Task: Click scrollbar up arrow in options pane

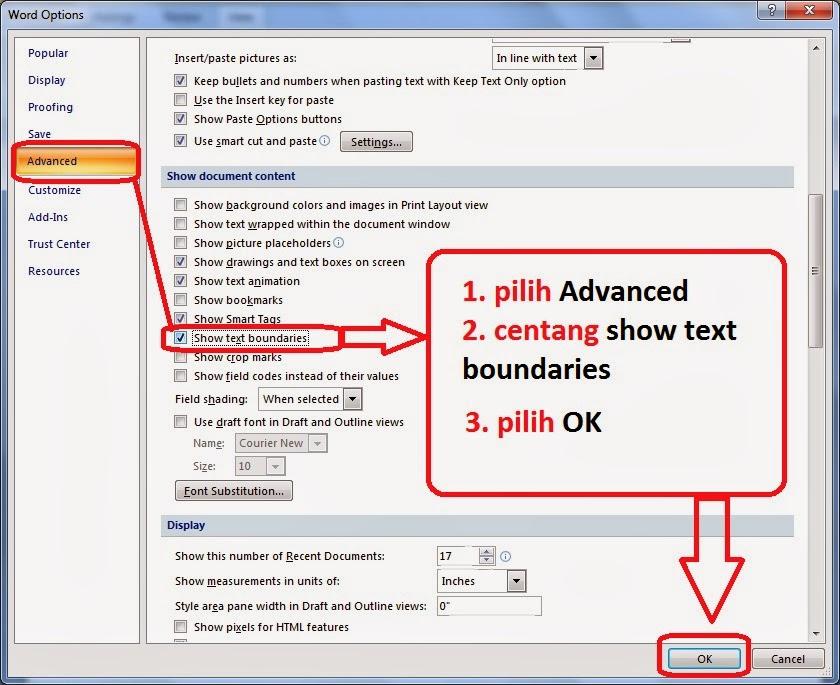Action: [816, 48]
